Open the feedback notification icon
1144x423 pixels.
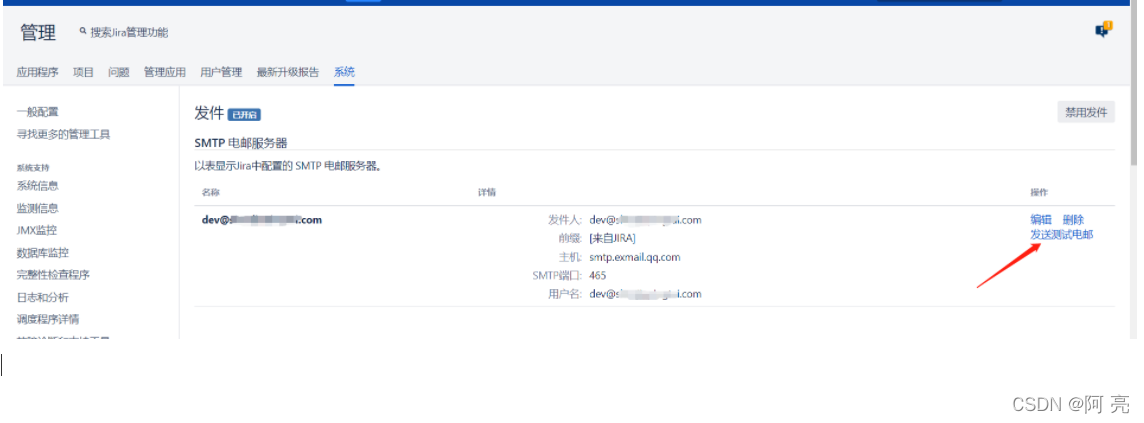point(1103,30)
